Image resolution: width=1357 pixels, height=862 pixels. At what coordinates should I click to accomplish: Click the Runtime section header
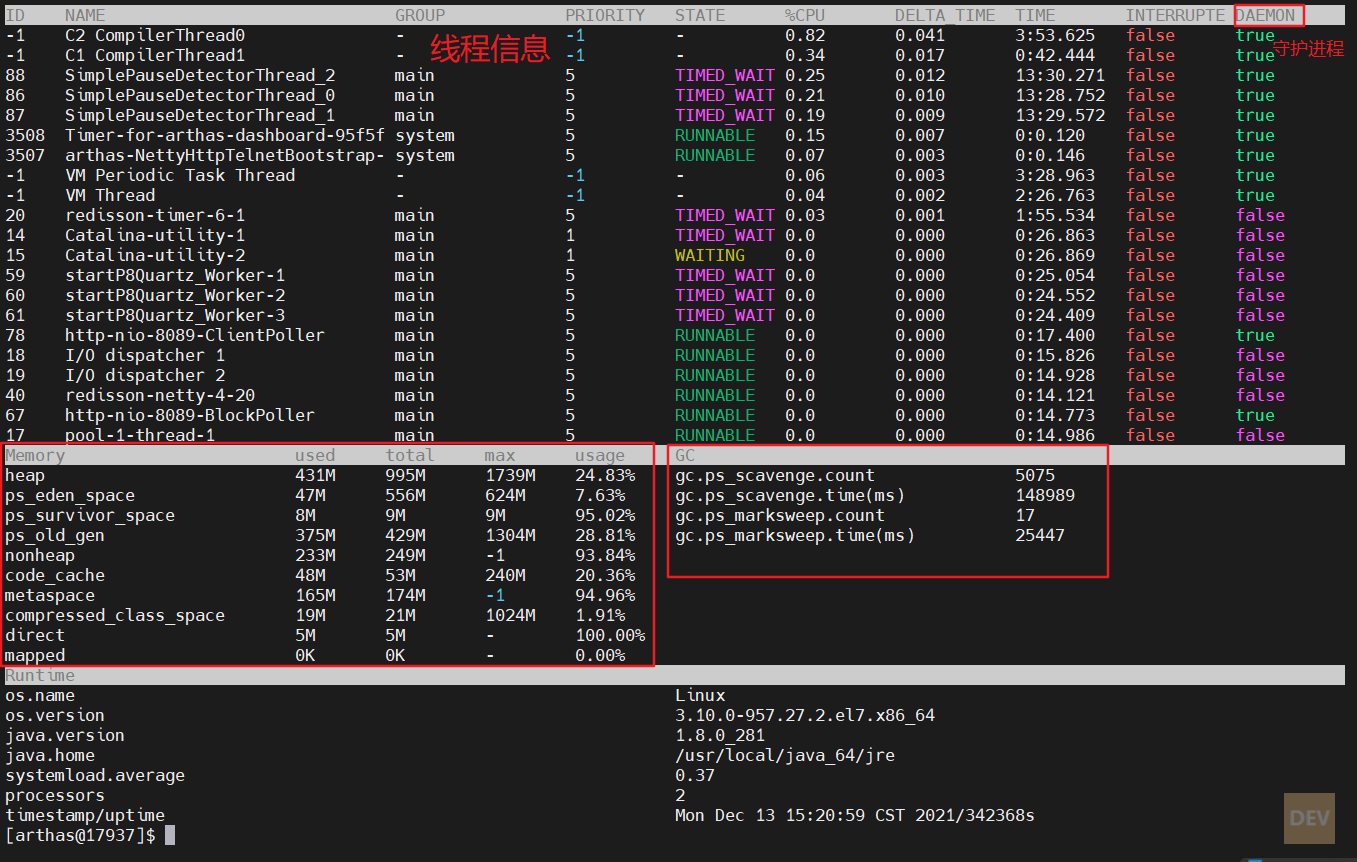(40, 675)
